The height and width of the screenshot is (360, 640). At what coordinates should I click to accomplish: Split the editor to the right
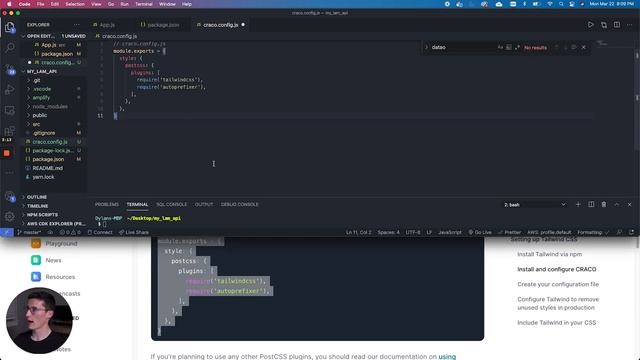pyautogui.click(x=617, y=25)
